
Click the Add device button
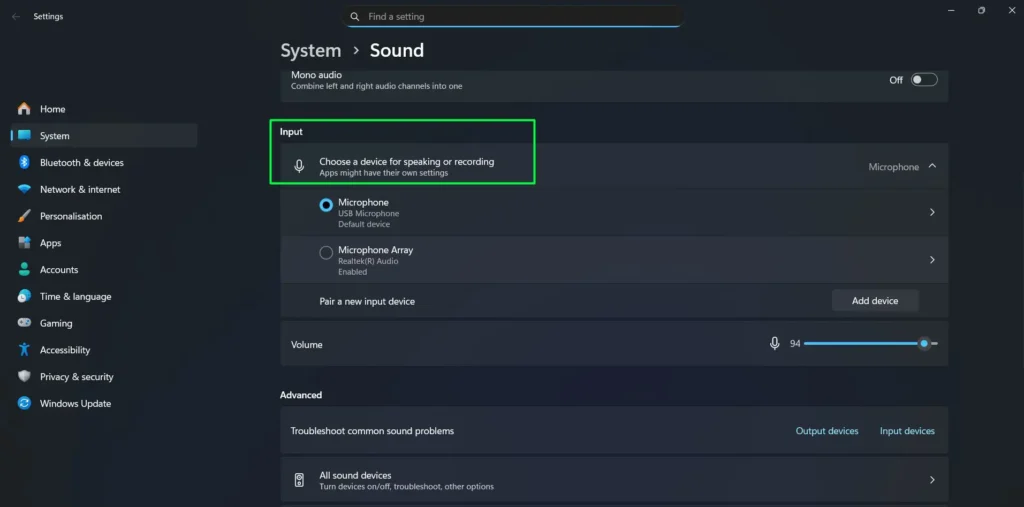875,301
